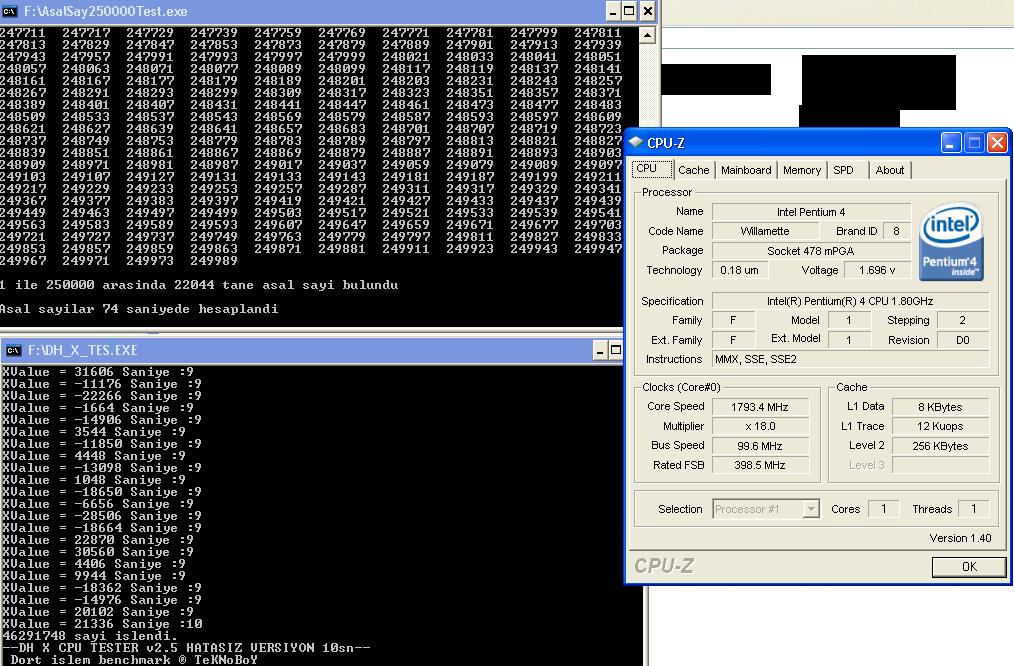The width and height of the screenshot is (1014, 666).
Task: Click the '8 KBytes' L1 Data value
Action: pyautogui.click(x=940, y=407)
